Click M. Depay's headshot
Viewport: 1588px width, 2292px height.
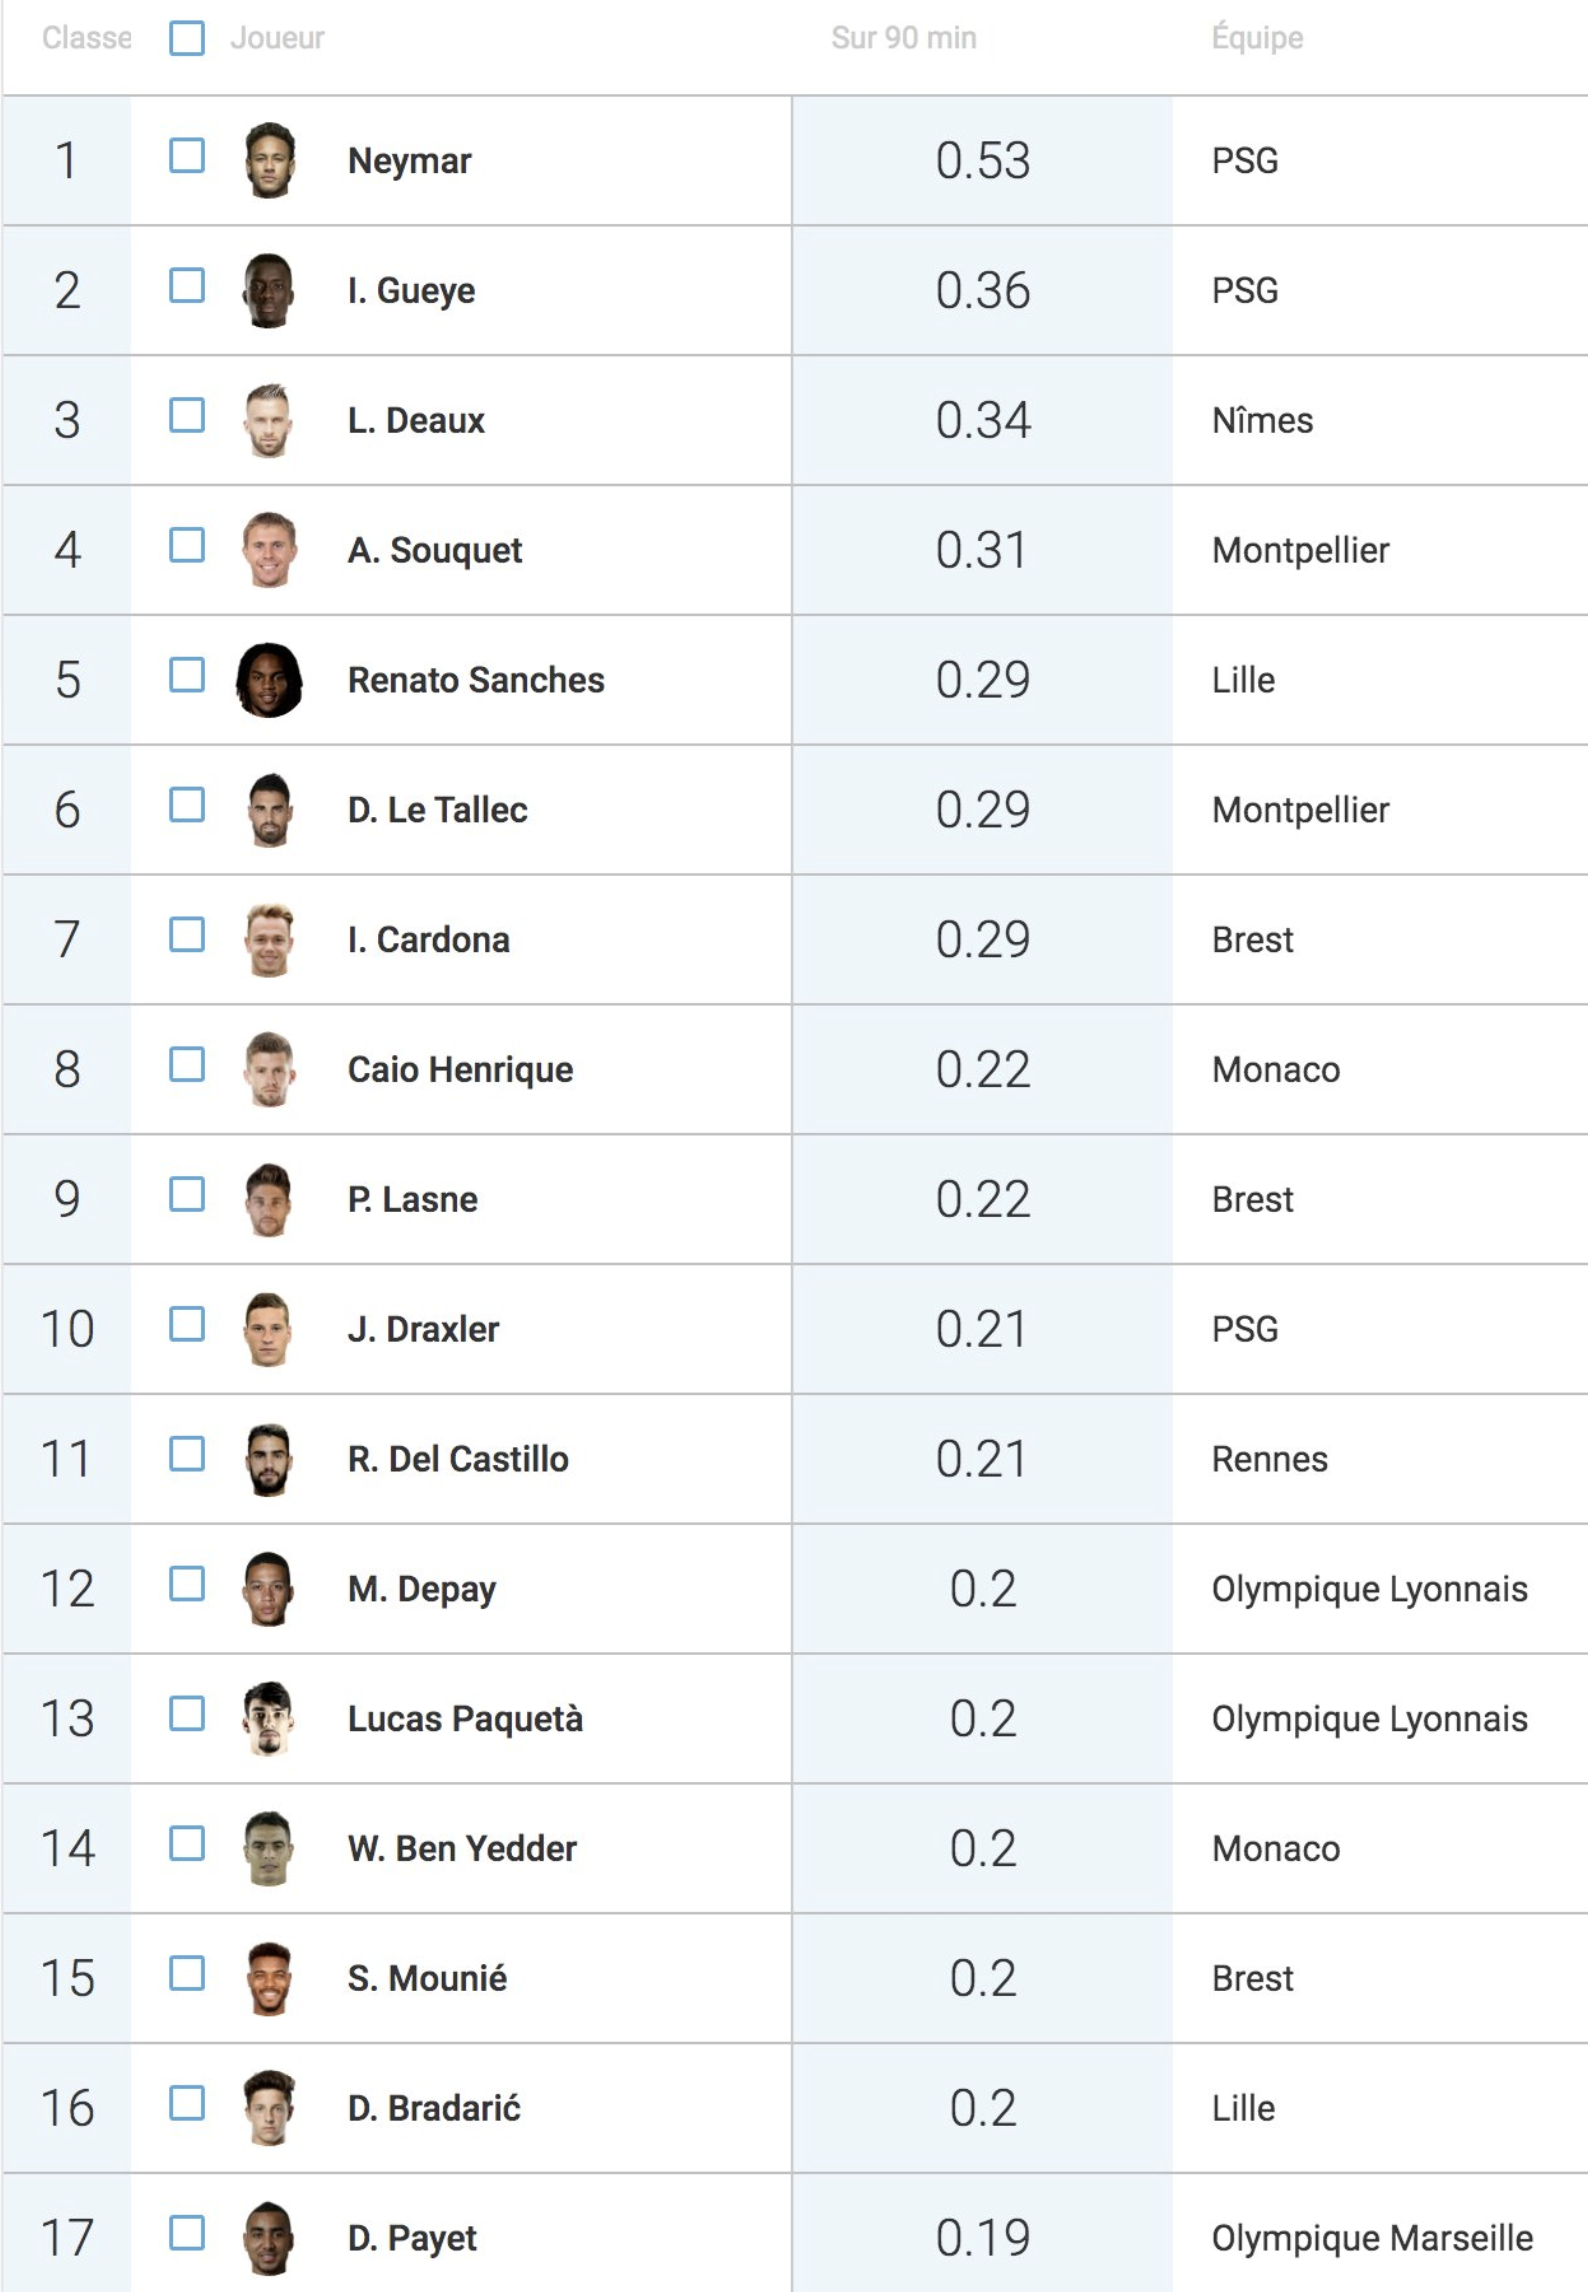point(269,1589)
